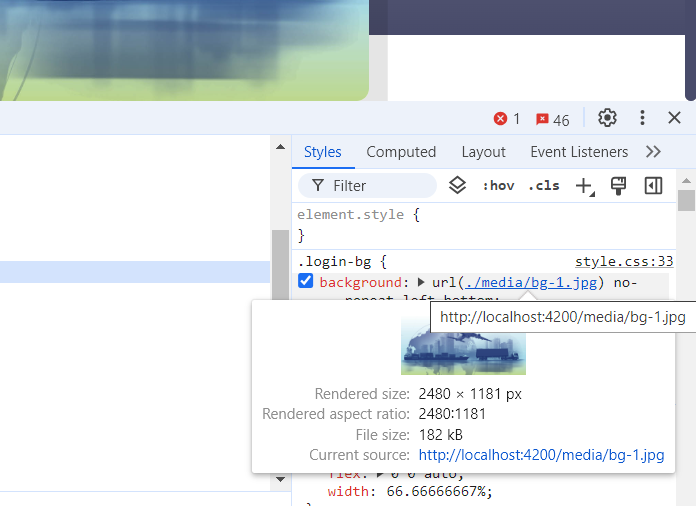This screenshot has height=506, width=696.
Task: Click the 46 issues counter icon
Action: (543, 119)
